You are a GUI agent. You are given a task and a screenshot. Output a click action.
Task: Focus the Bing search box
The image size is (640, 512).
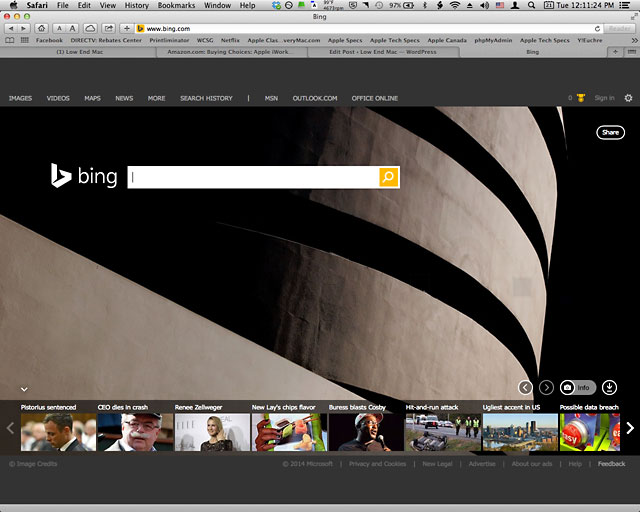(253, 177)
